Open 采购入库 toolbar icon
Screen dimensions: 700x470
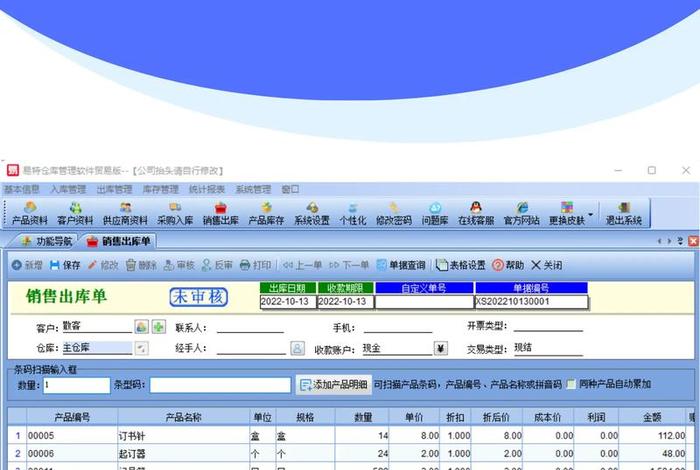point(175,213)
